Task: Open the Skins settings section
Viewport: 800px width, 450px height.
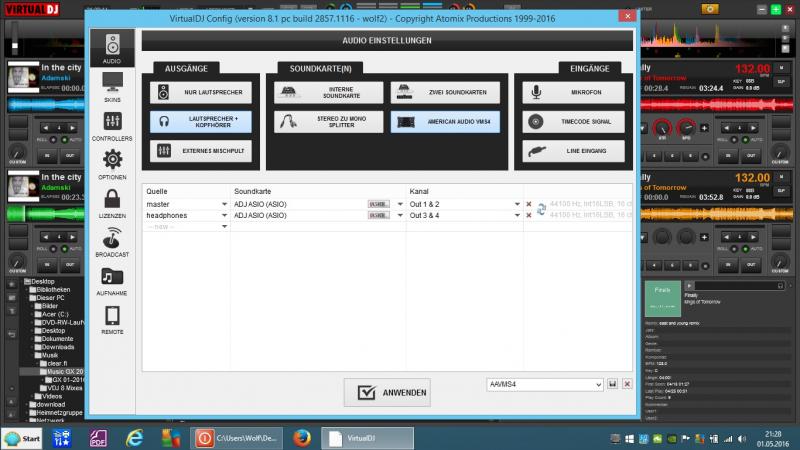Action: (x=112, y=87)
